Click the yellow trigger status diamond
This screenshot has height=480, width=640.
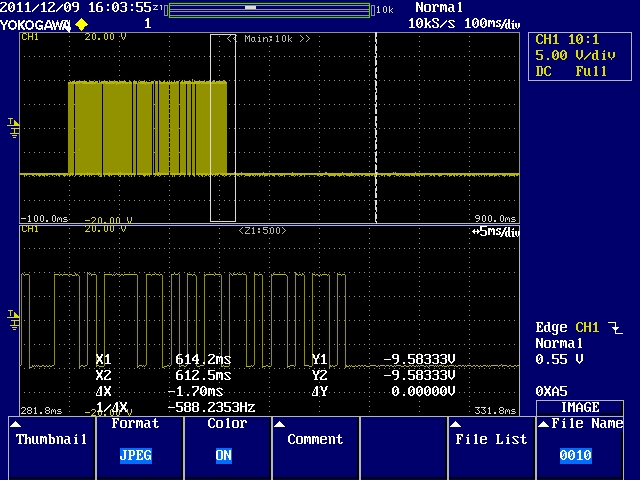[82, 24]
